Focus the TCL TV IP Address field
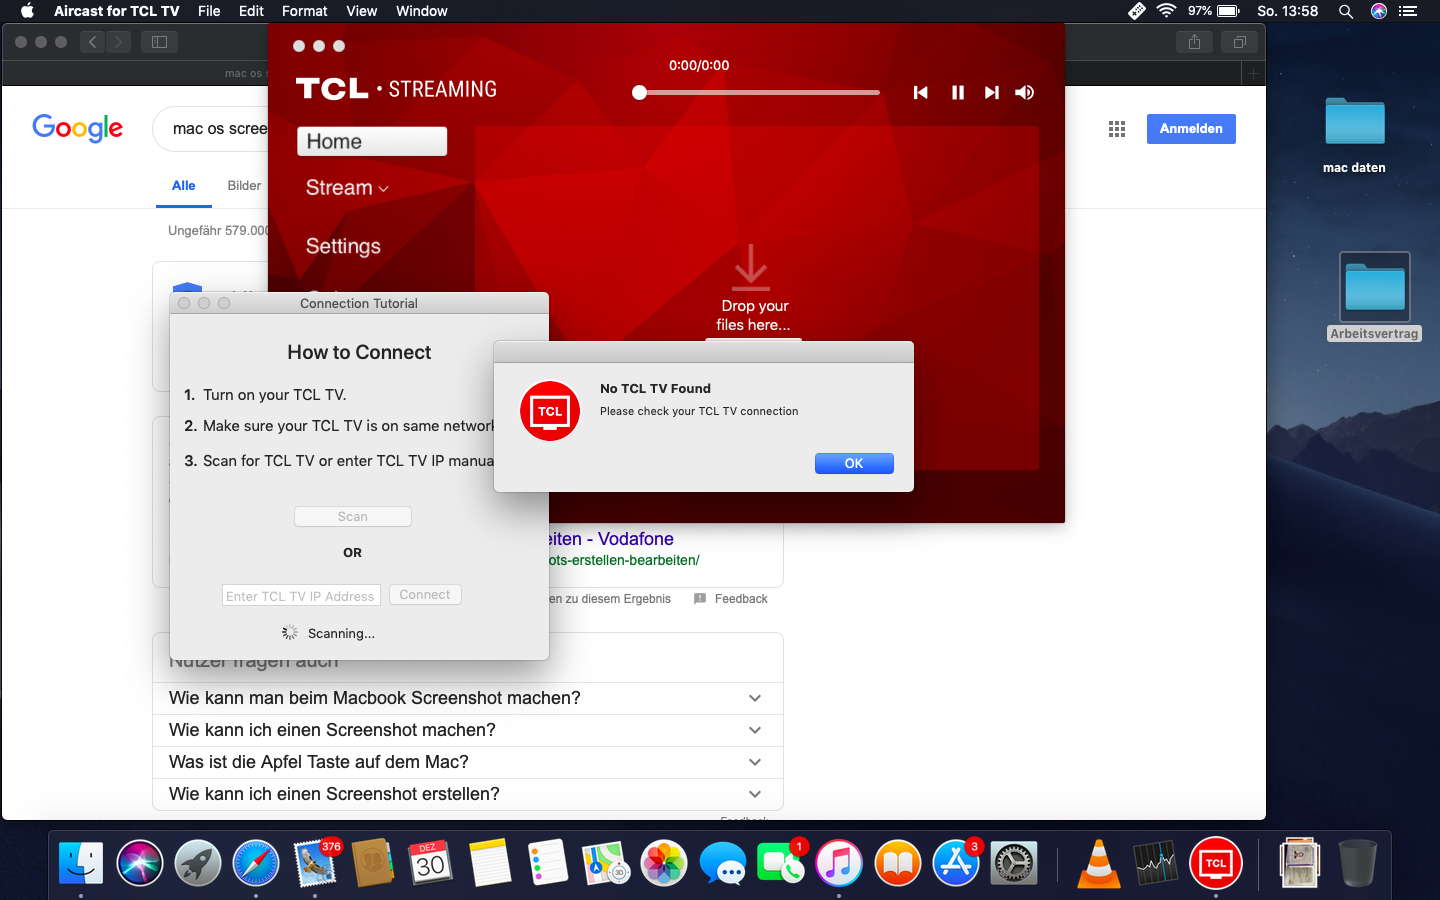 301,596
